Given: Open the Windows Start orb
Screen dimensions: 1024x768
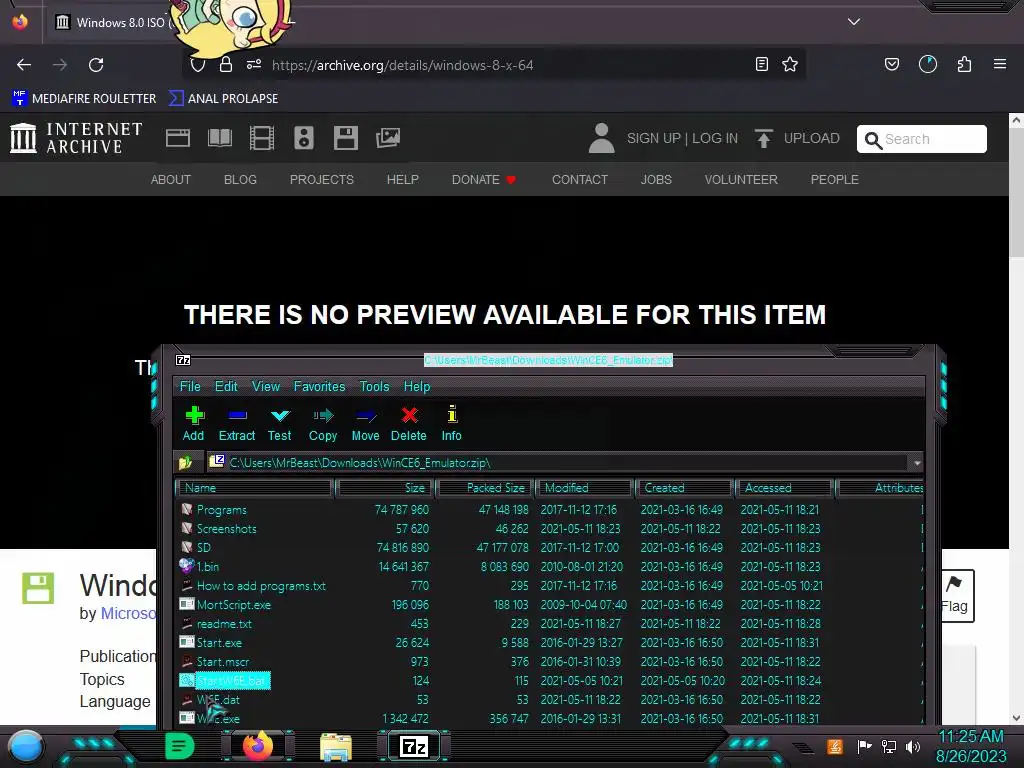Looking at the screenshot, I should point(26,746).
